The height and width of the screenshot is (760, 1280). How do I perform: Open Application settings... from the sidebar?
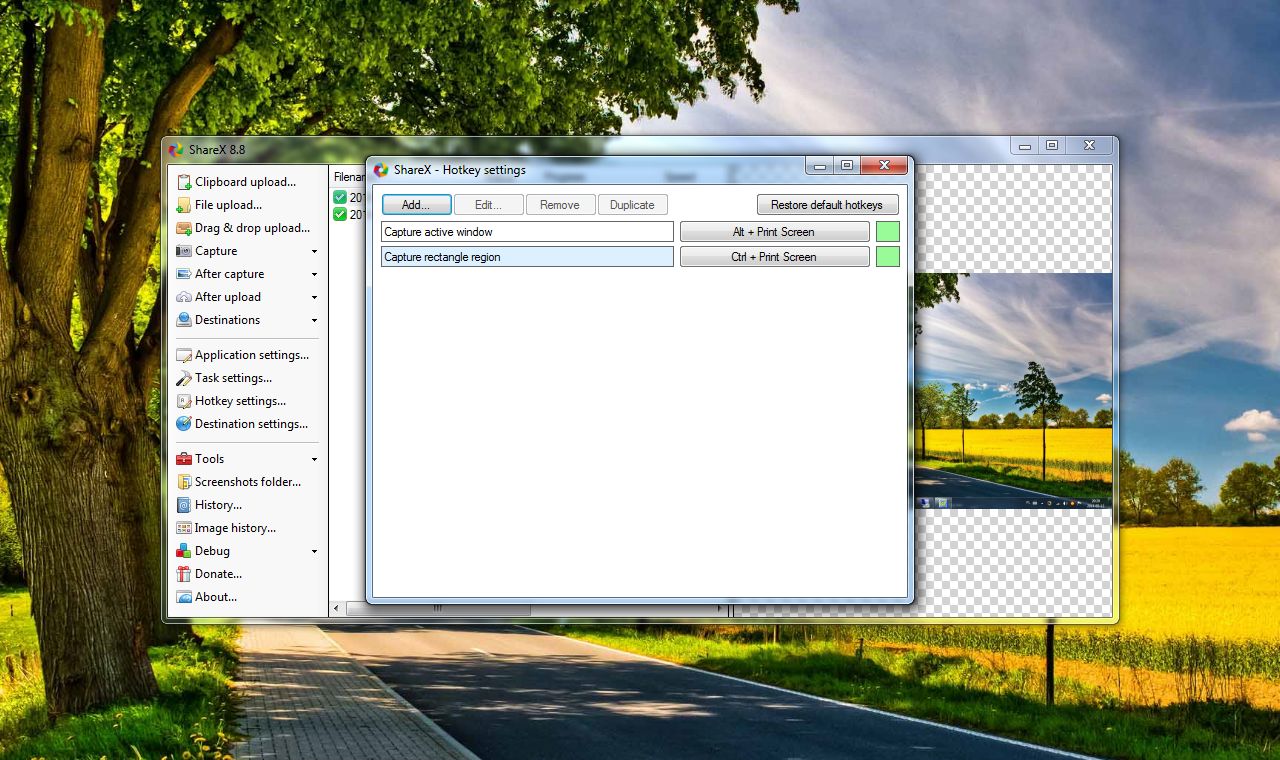pyautogui.click(x=243, y=355)
